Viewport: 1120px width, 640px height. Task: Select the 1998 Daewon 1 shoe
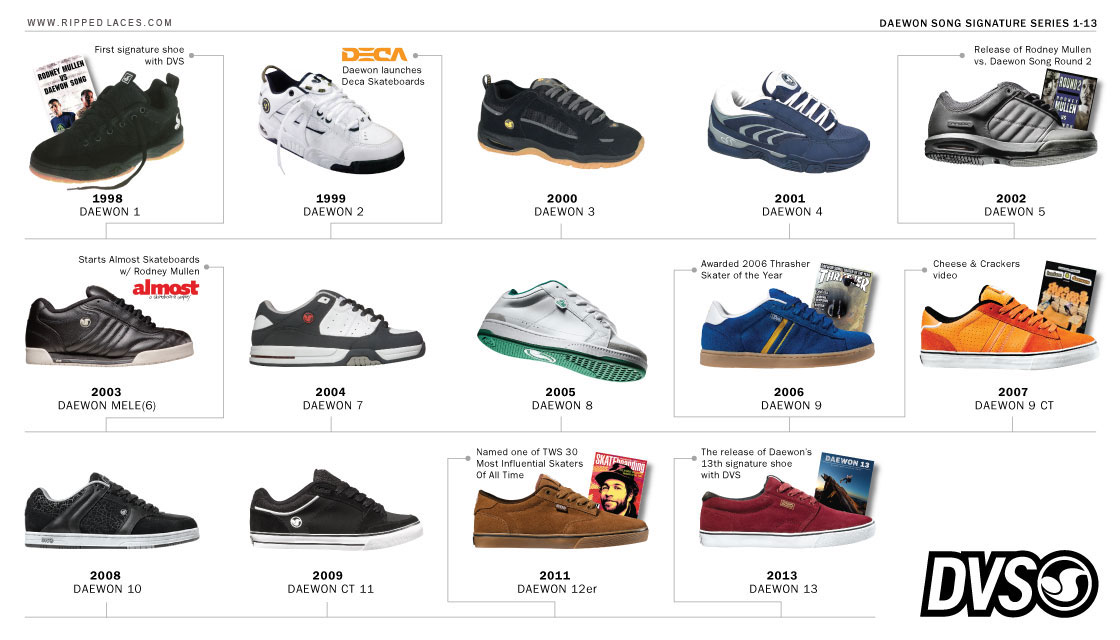click(x=107, y=131)
